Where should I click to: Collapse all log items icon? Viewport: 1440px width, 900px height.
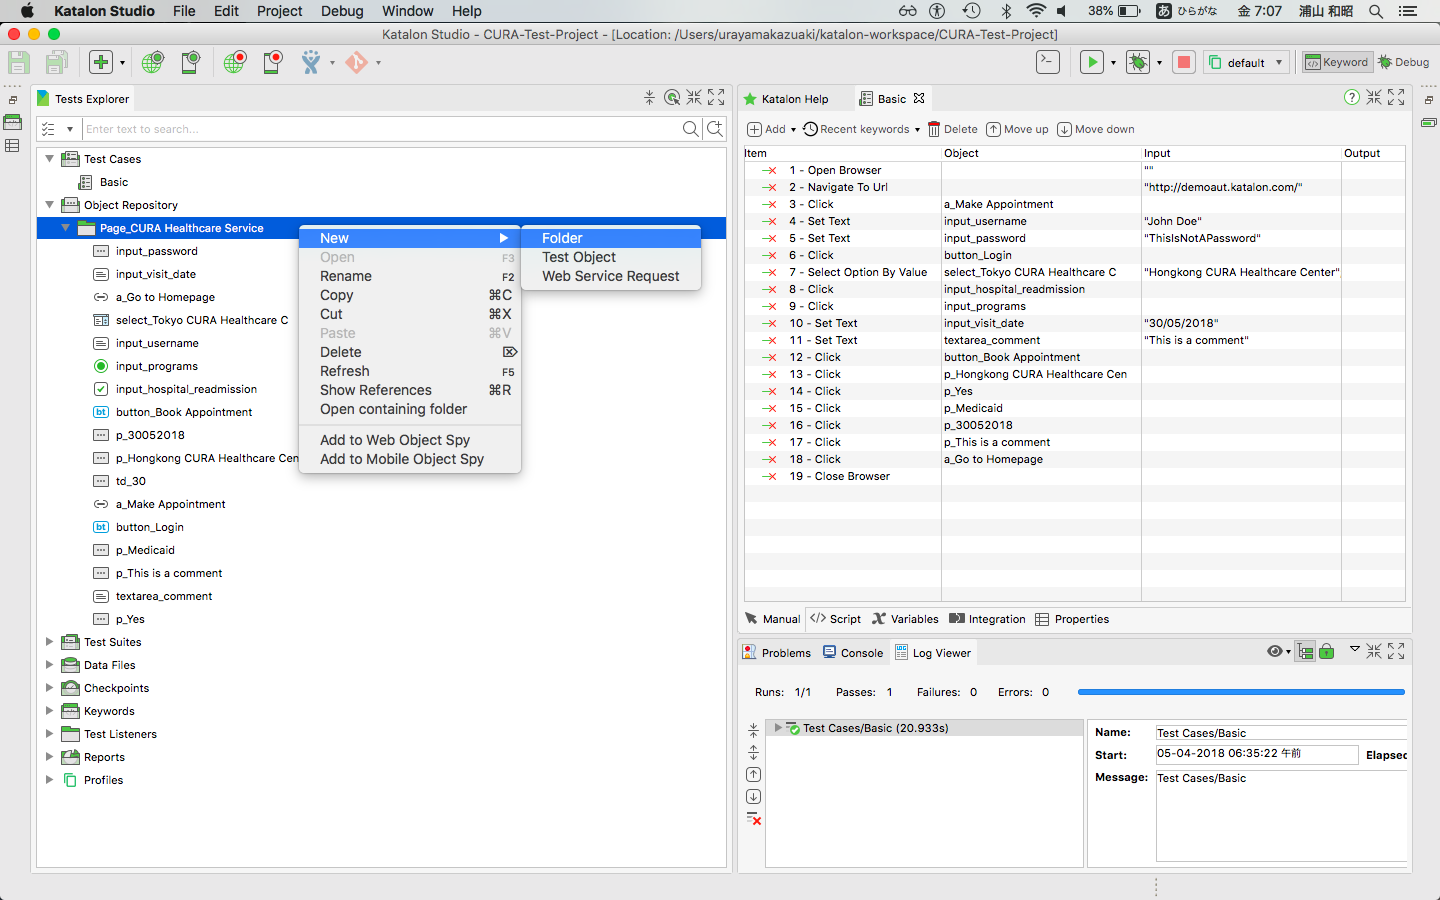click(754, 730)
